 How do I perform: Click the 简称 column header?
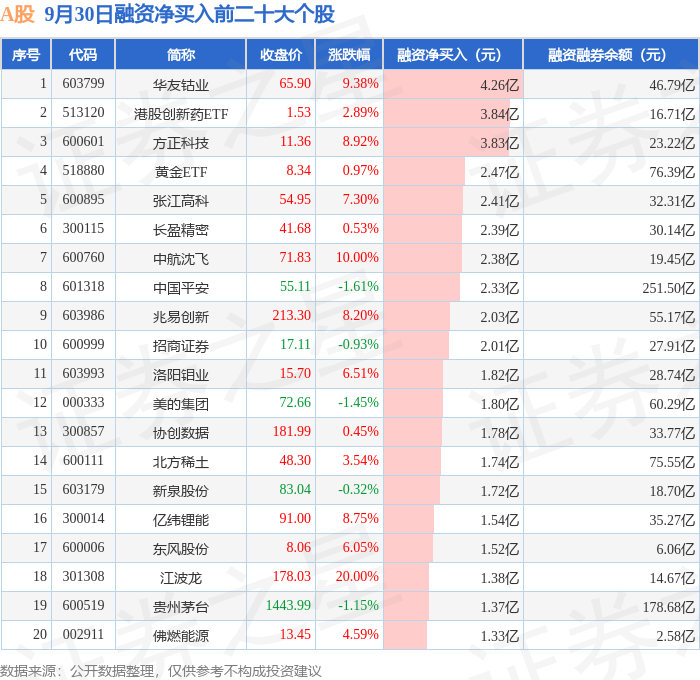click(x=181, y=54)
